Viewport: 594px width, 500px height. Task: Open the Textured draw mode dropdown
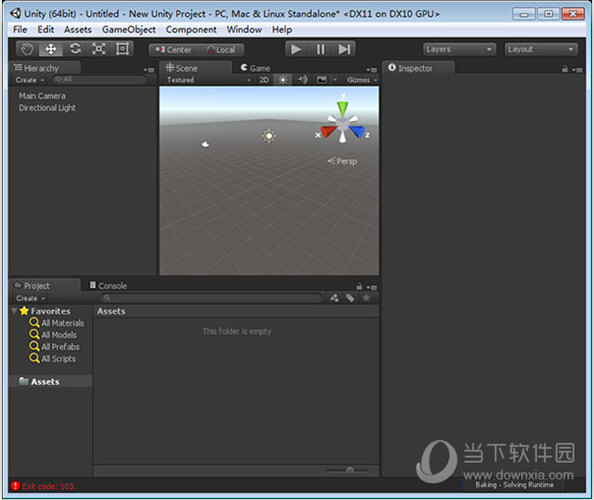(x=208, y=80)
